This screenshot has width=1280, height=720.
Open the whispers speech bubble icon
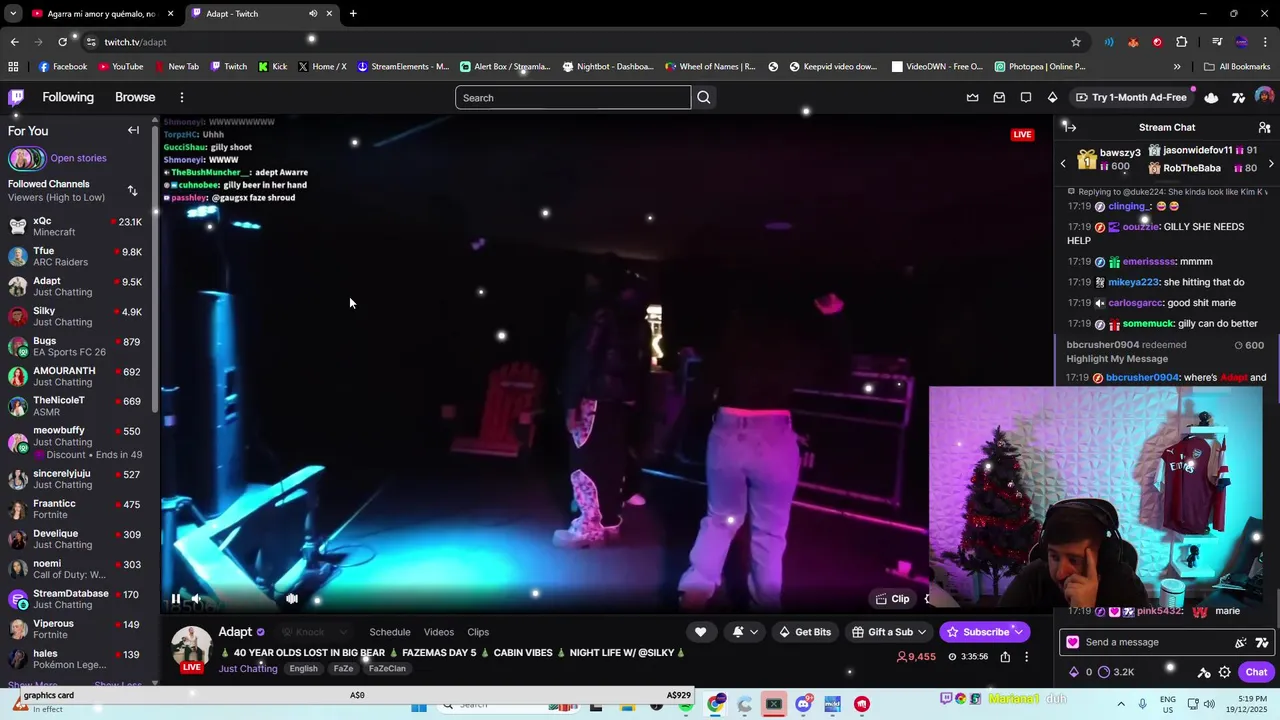click(x=1026, y=97)
